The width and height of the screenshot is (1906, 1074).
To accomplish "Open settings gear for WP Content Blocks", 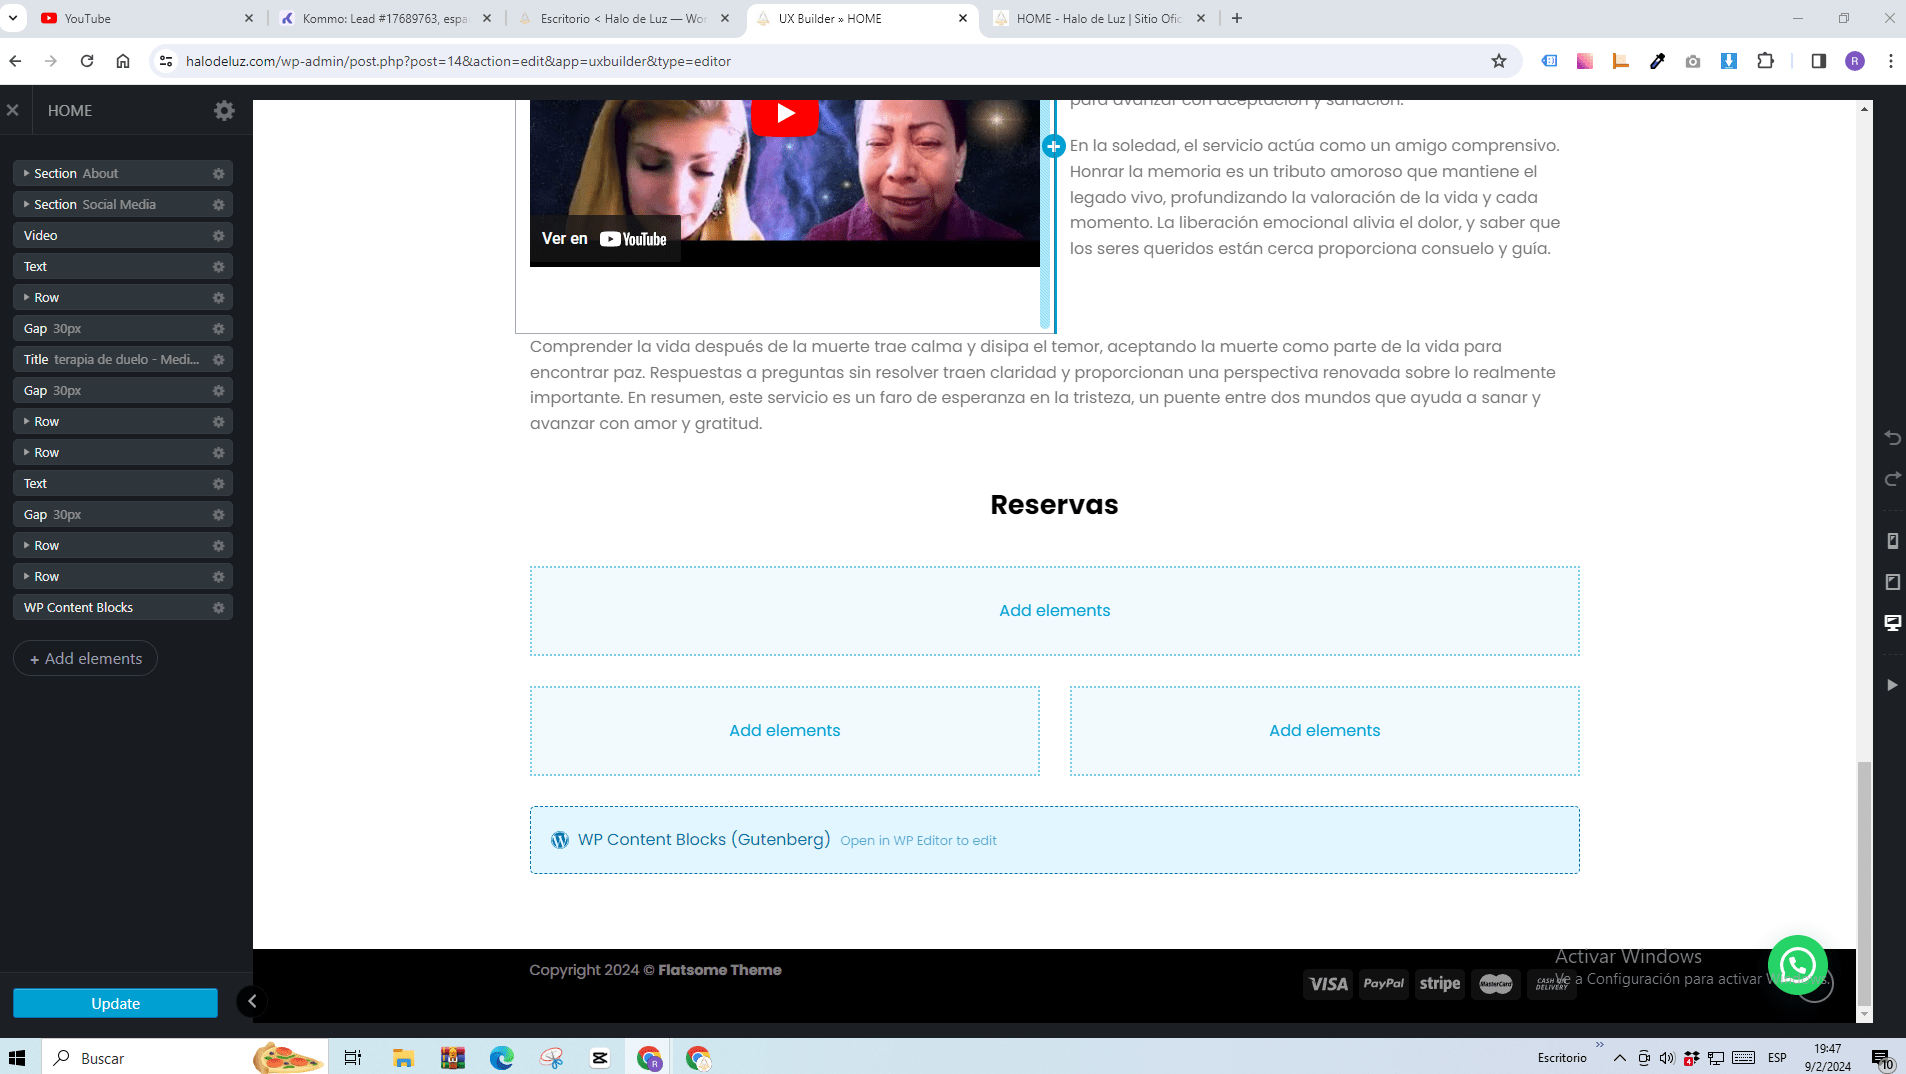I will [x=218, y=608].
